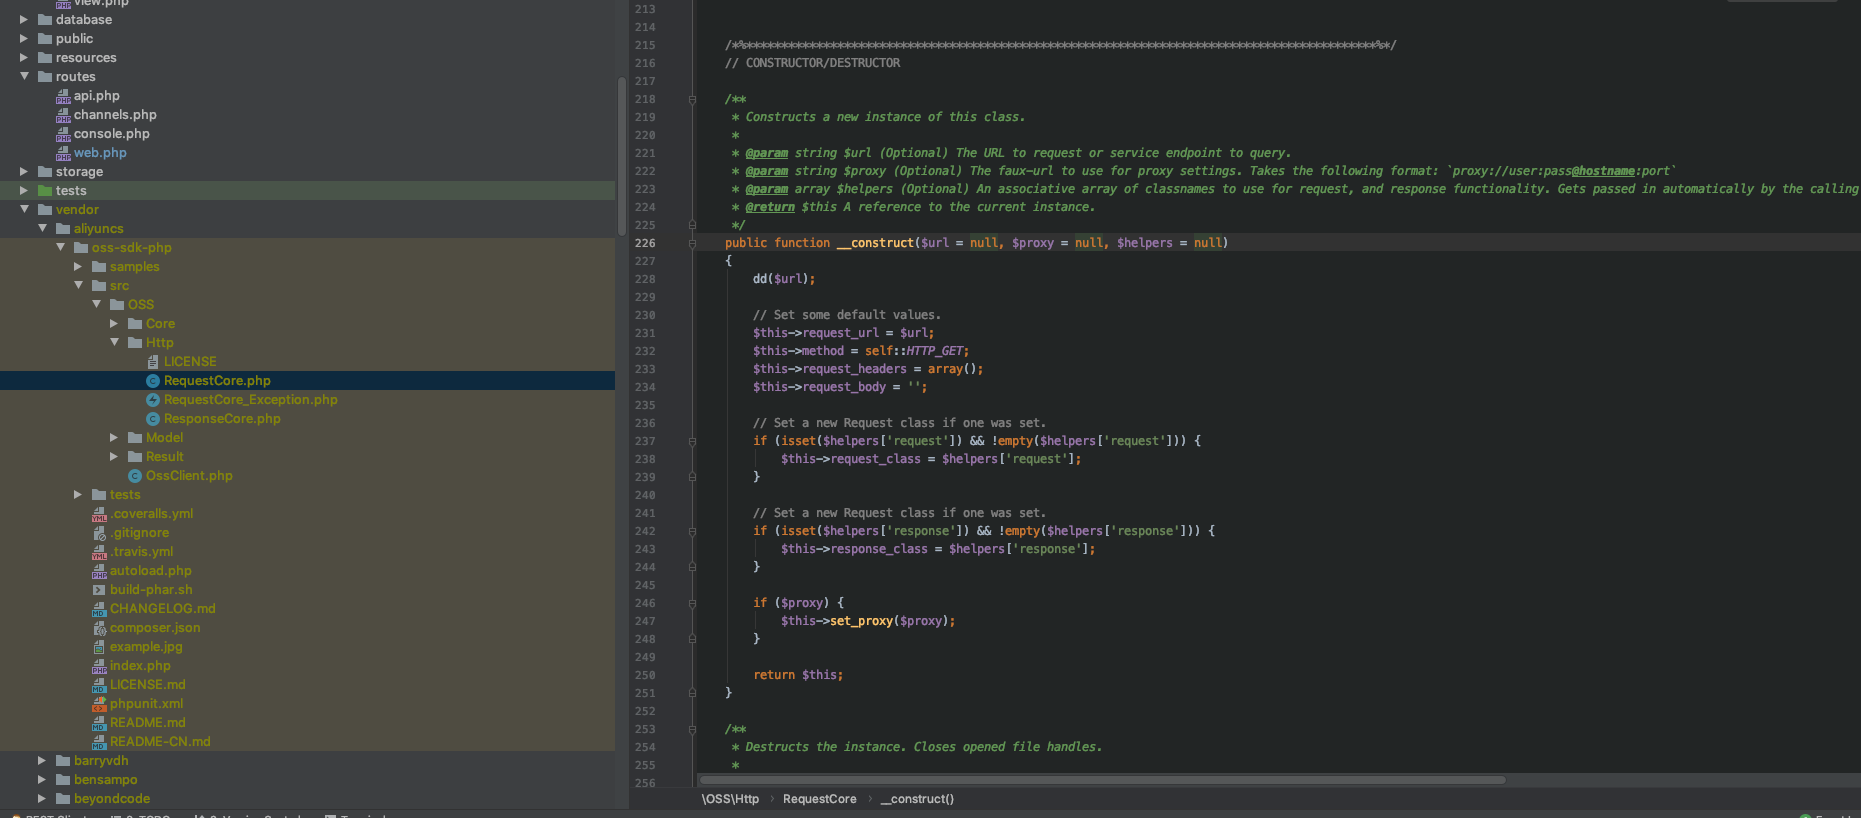
Task: Click the composer.json file icon
Action: coord(99,628)
